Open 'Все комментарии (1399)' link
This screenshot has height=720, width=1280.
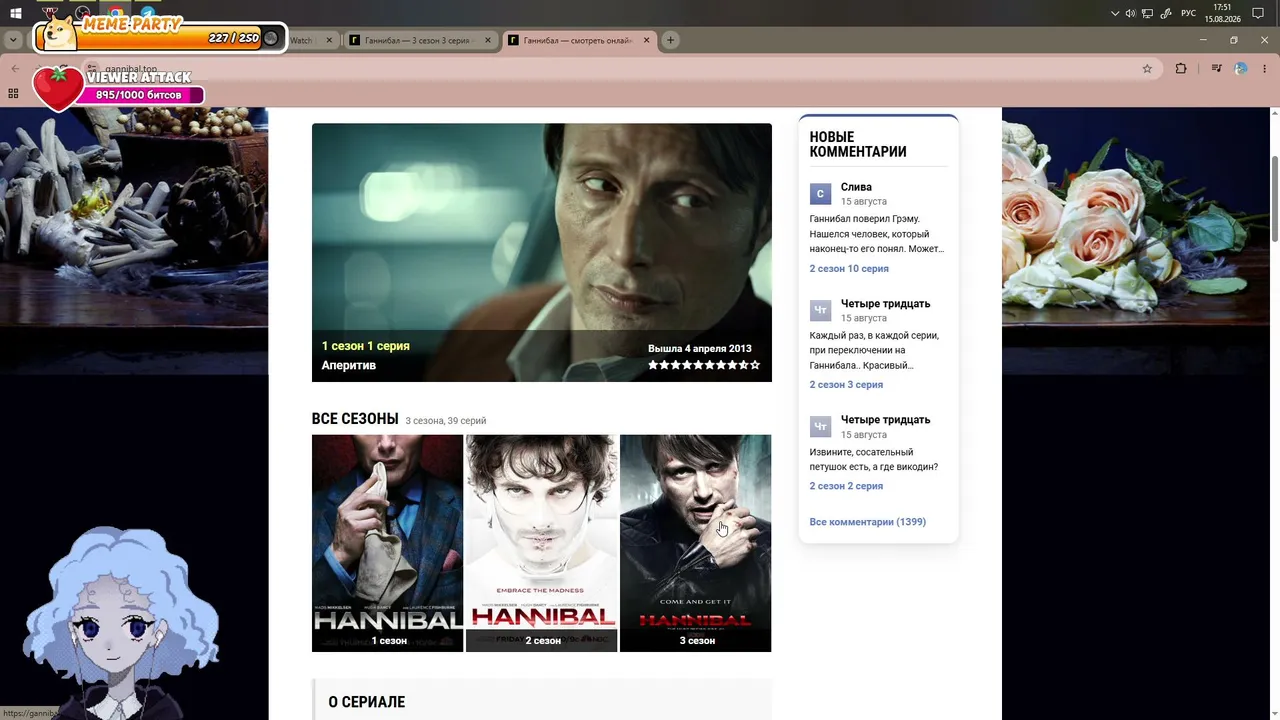[868, 522]
